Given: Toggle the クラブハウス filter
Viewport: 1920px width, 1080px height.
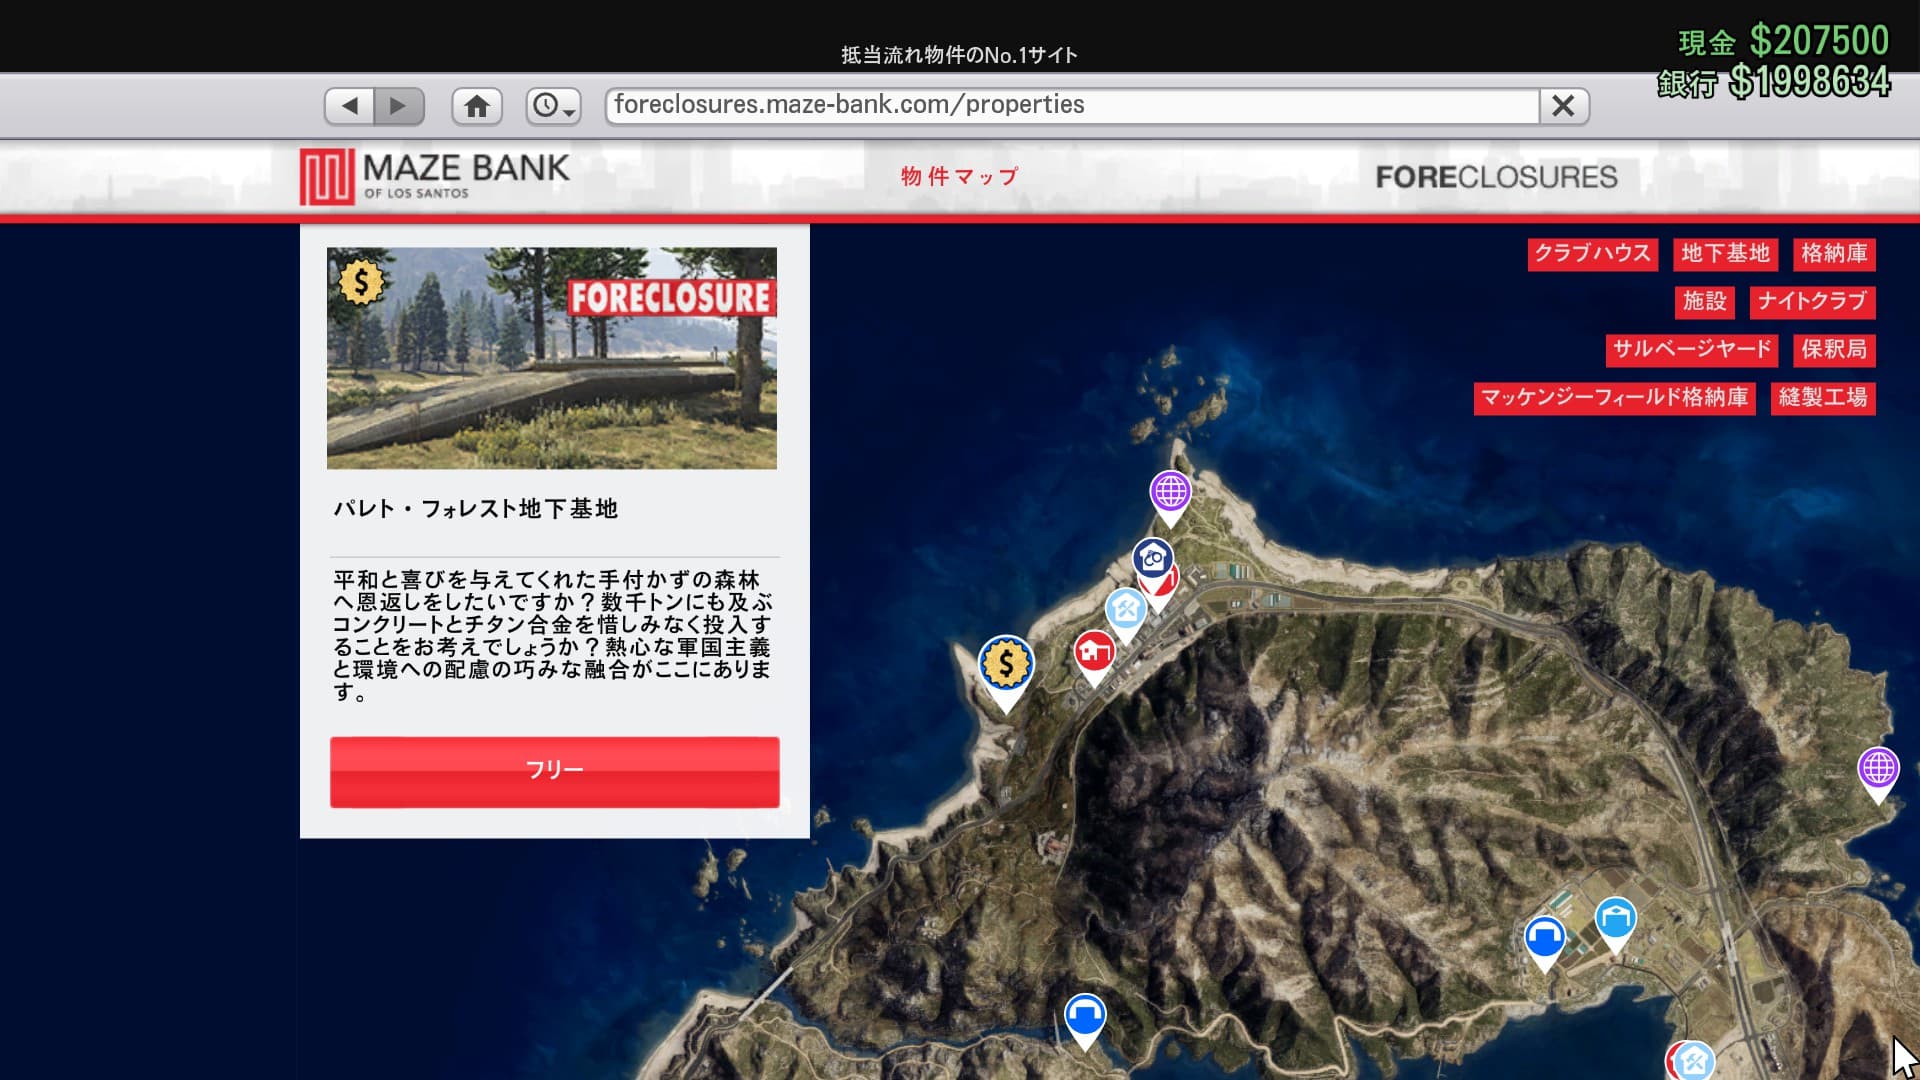Looking at the screenshot, I should (1593, 254).
